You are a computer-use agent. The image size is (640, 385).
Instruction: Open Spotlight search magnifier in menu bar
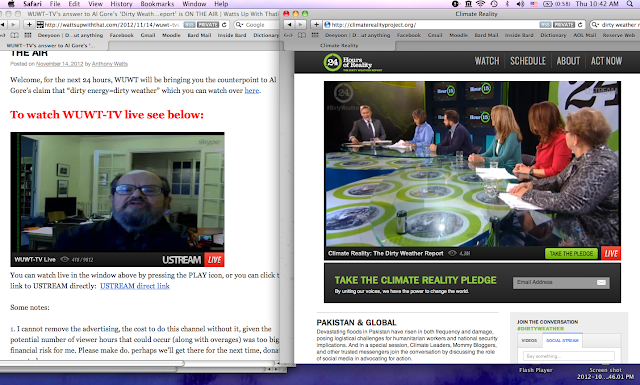[x=630, y=4]
